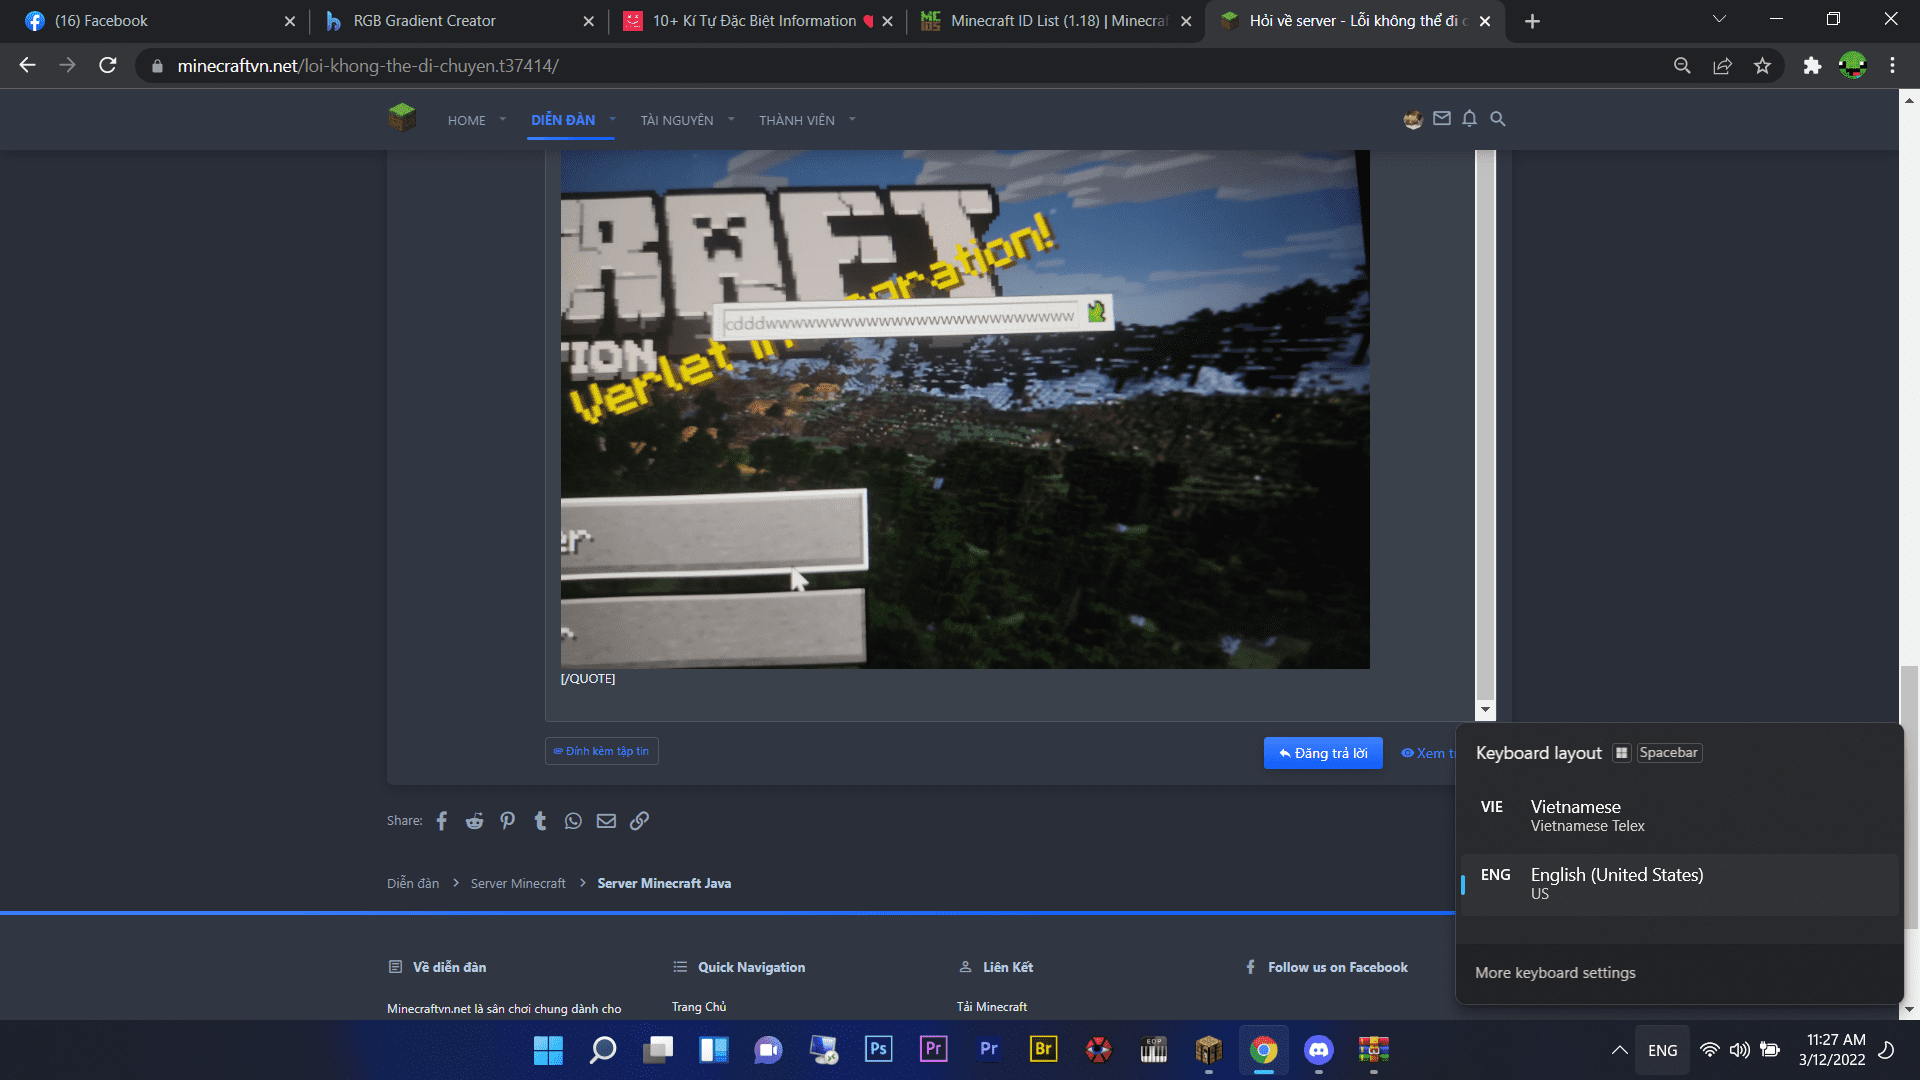Open the Windows Start menu

tap(548, 1050)
